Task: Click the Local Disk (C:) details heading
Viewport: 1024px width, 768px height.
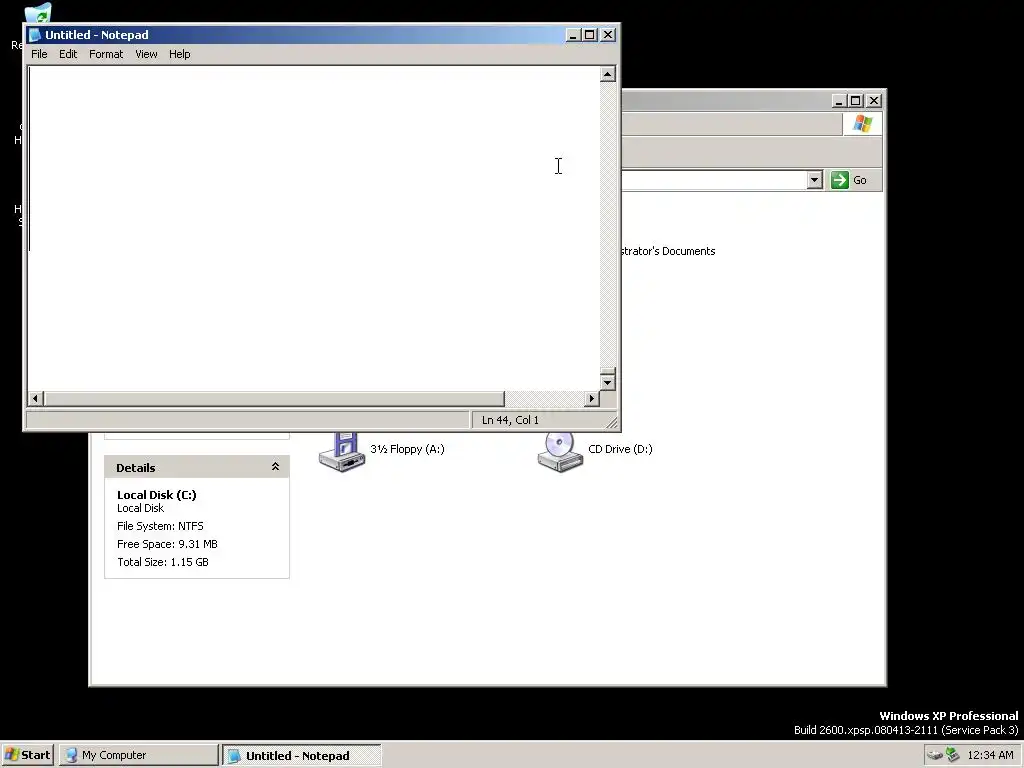Action: (x=157, y=495)
